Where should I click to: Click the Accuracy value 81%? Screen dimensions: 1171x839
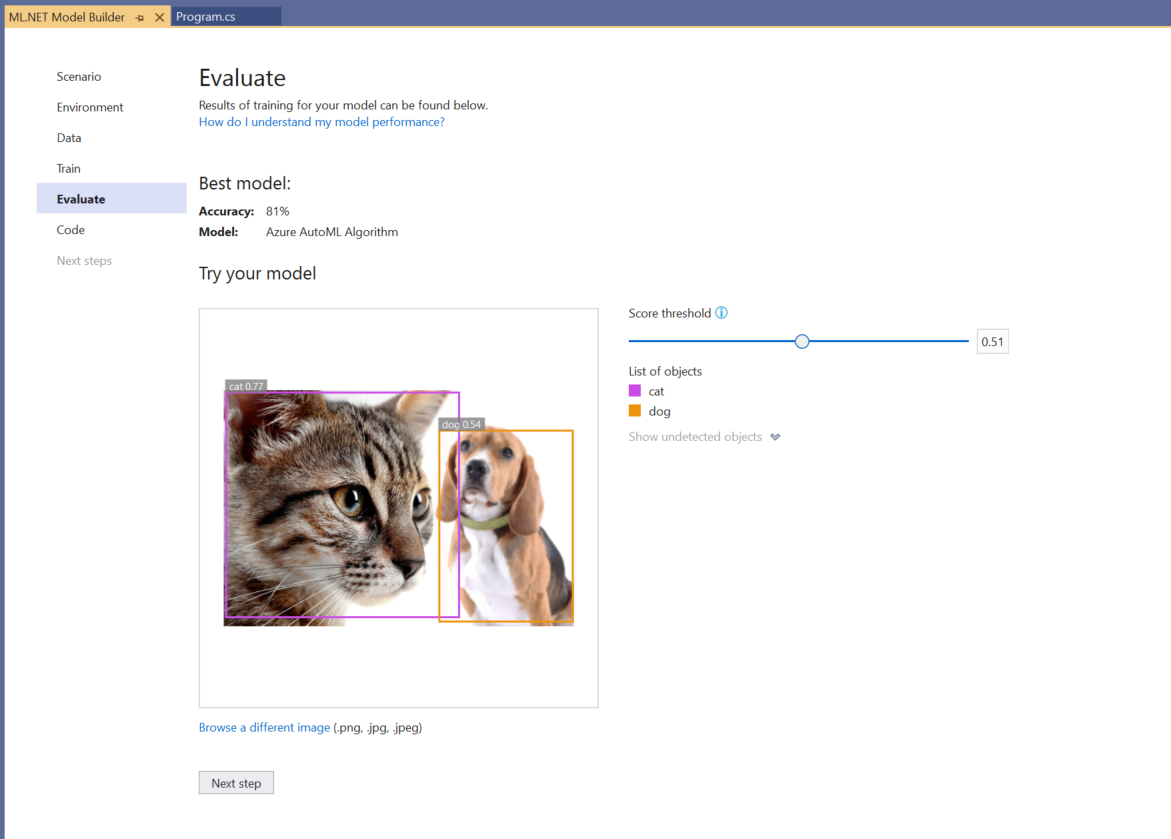click(277, 211)
